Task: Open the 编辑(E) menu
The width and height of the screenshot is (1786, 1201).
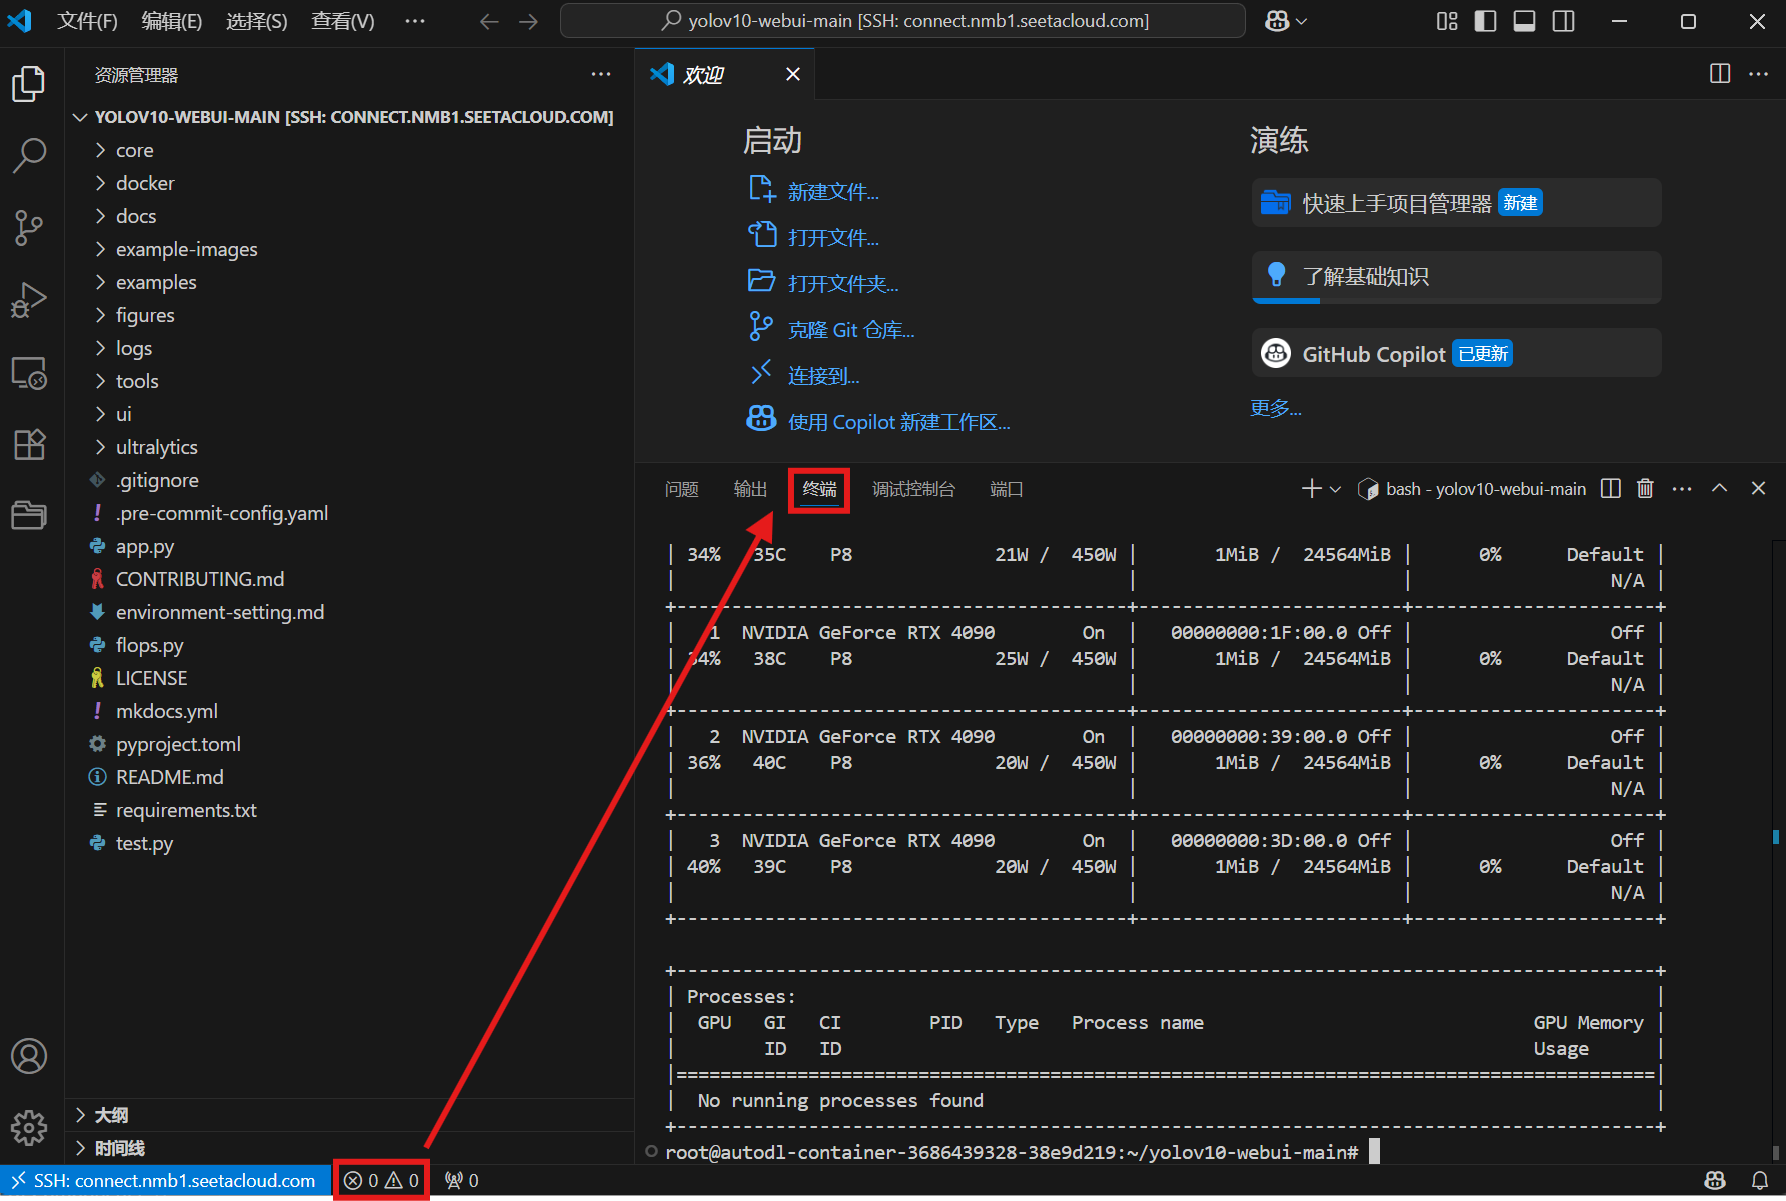Action: pos(171,21)
